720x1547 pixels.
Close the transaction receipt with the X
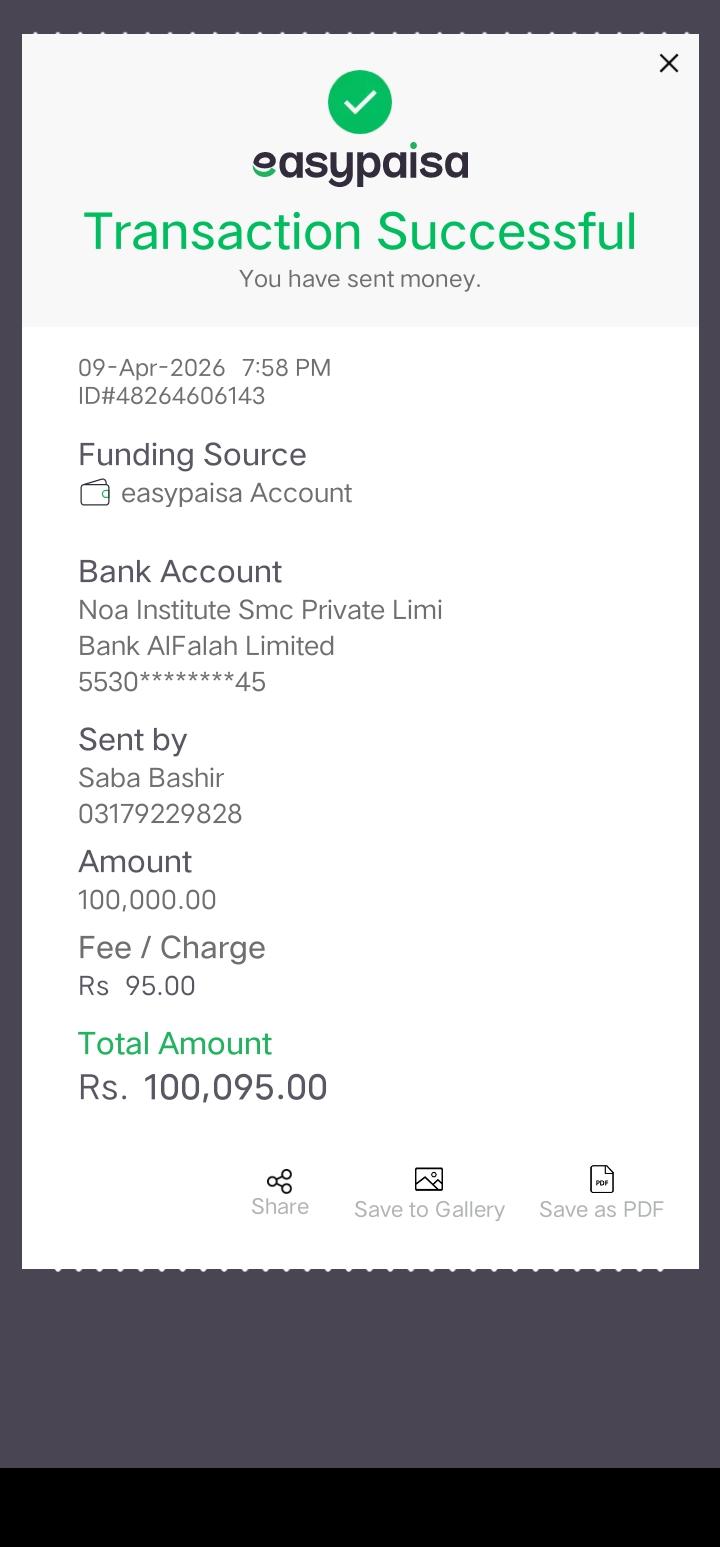click(x=669, y=63)
